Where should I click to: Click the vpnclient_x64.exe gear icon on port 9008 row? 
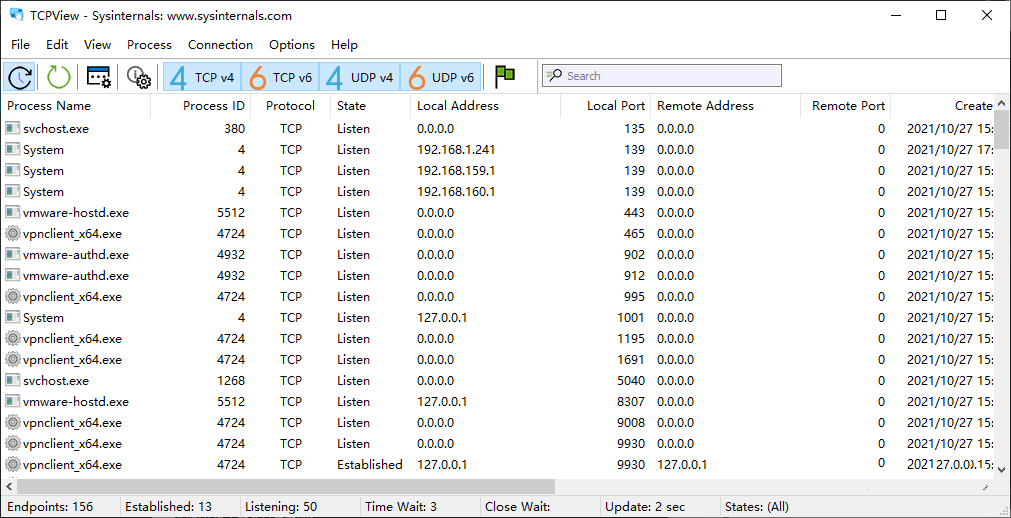(x=12, y=423)
